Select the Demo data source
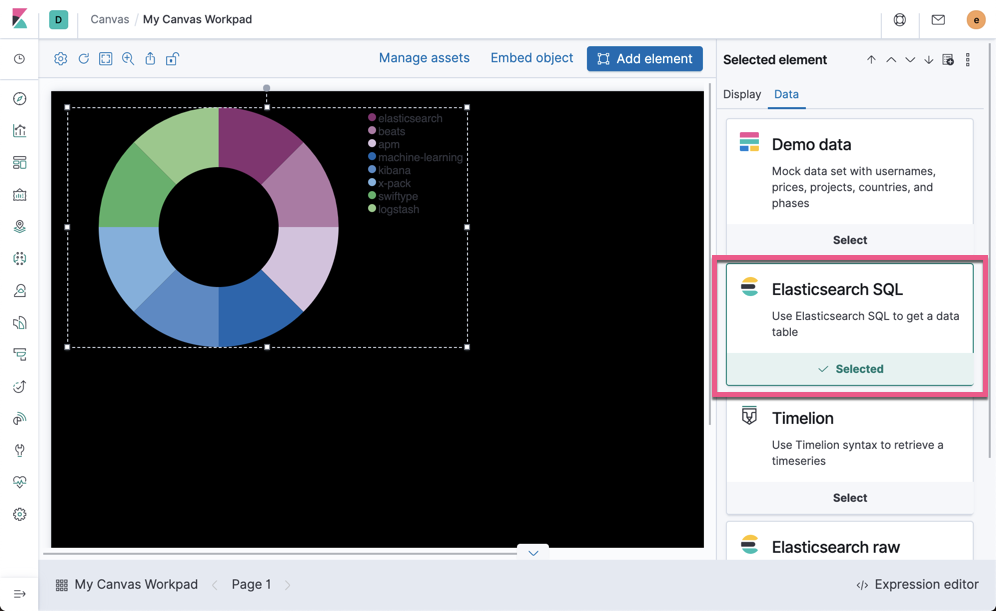The height and width of the screenshot is (611, 996). coord(850,240)
